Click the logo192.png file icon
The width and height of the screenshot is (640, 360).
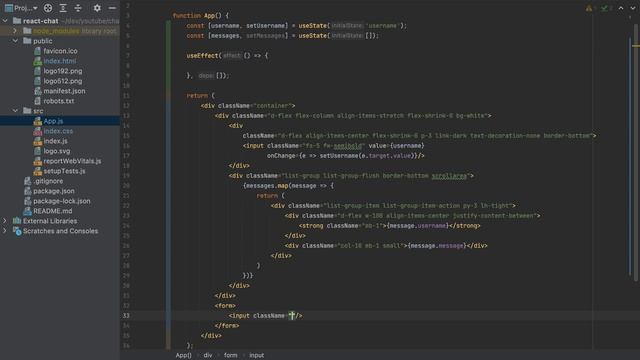click(38, 71)
